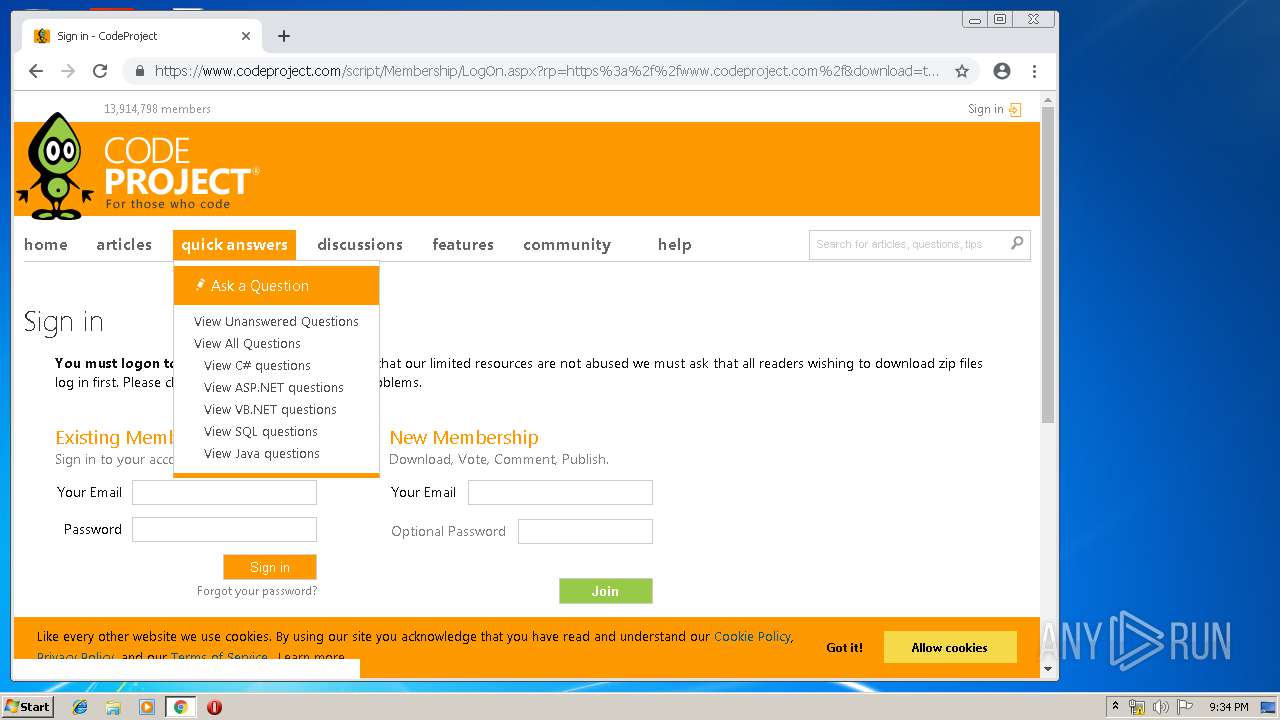1280x720 pixels.
Task: Click the scrollbar up arrow
Action: click(1048, 100)
